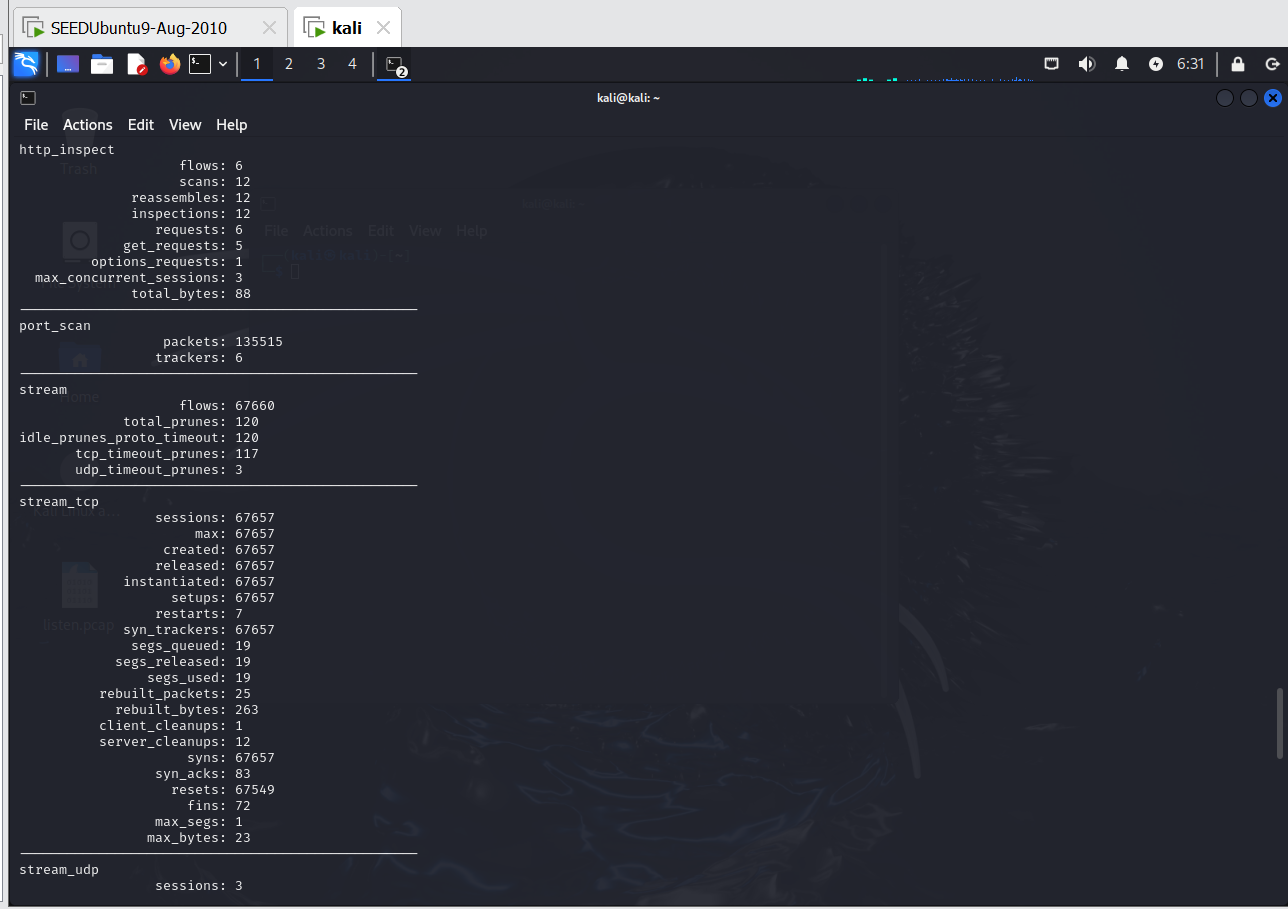This screenshot has height=909, width=1288.
Task: Click the tcp_timeout_prunes: 117 line
Action: point(167,454)
